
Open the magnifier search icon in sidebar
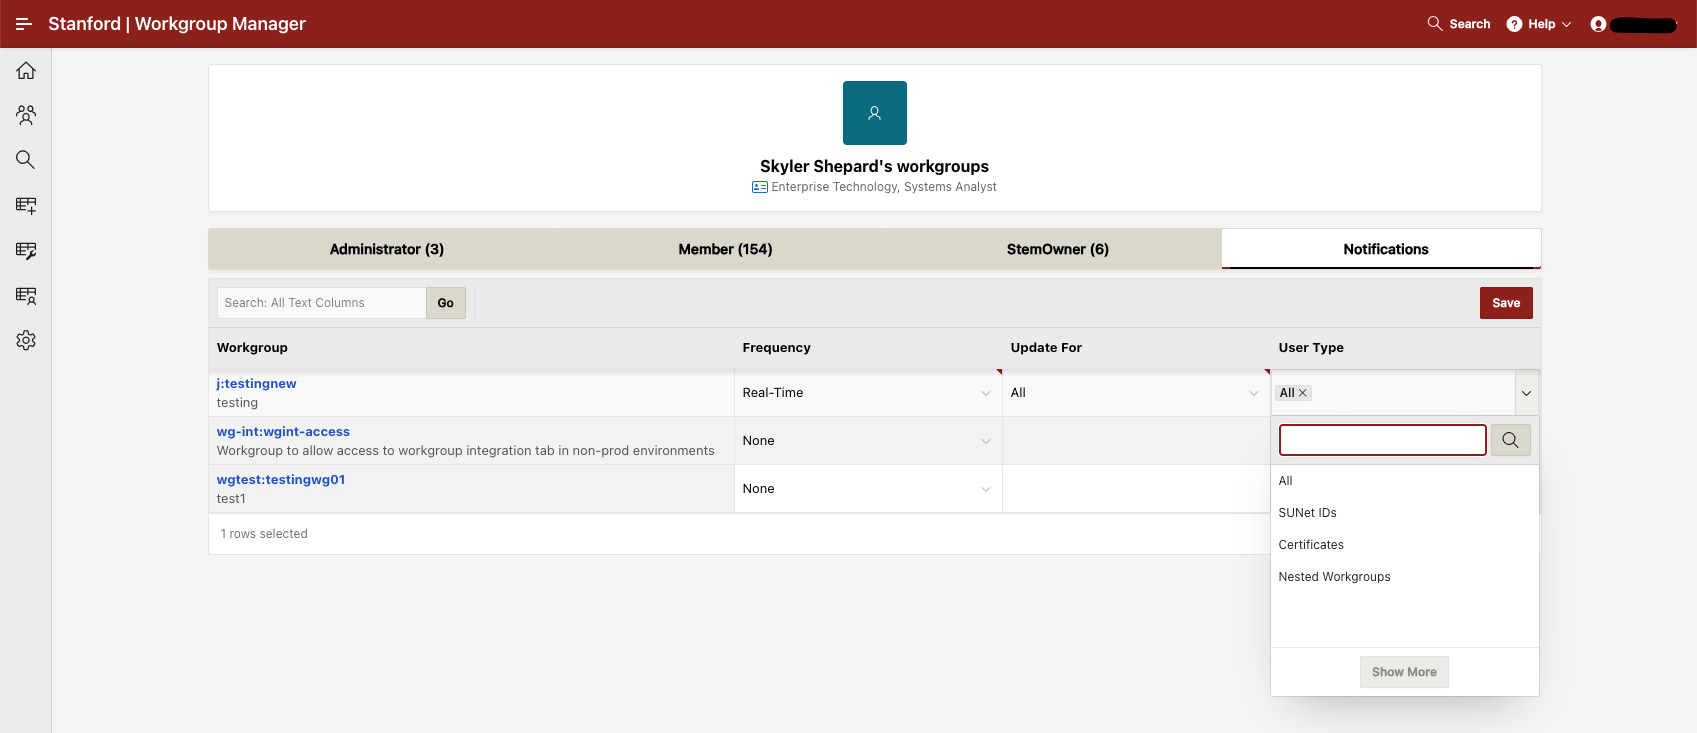click(26, 160)
